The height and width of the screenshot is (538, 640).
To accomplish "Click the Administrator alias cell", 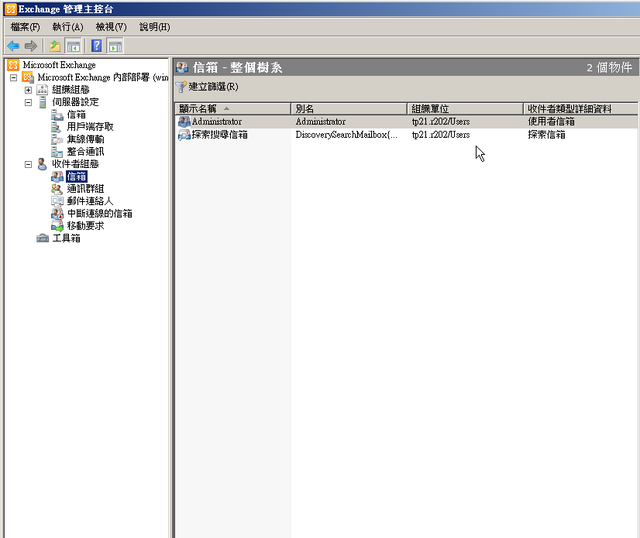I will pos(320,122).
